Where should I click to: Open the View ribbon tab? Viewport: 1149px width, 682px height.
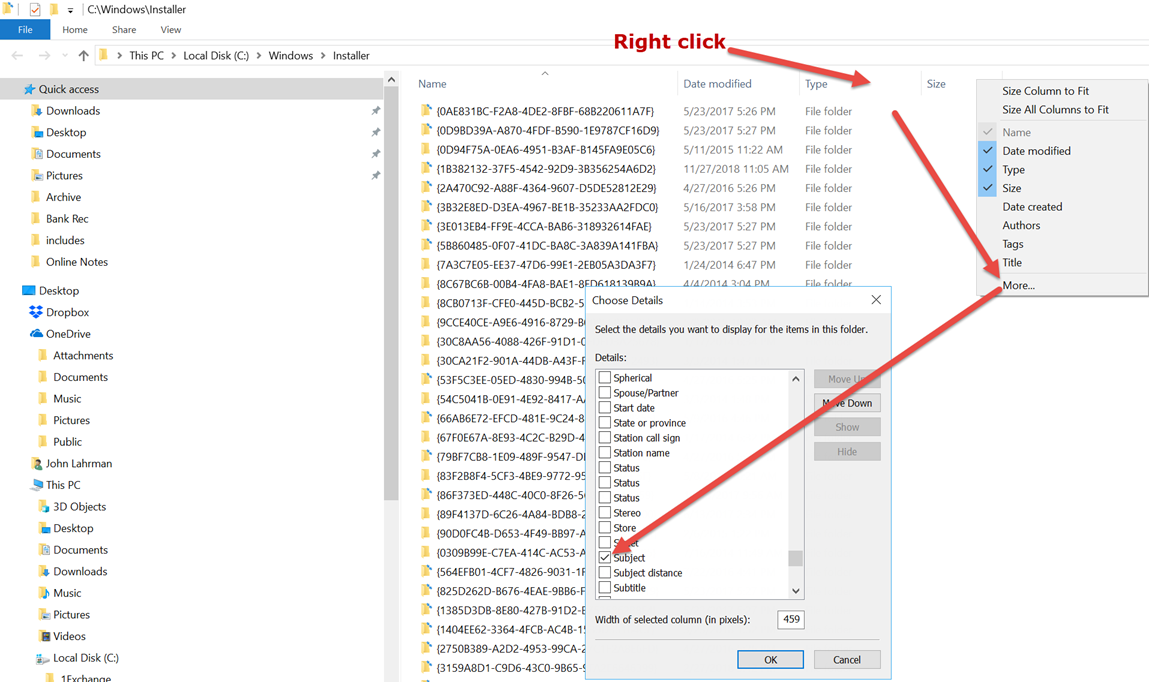[x=171, y=29]
